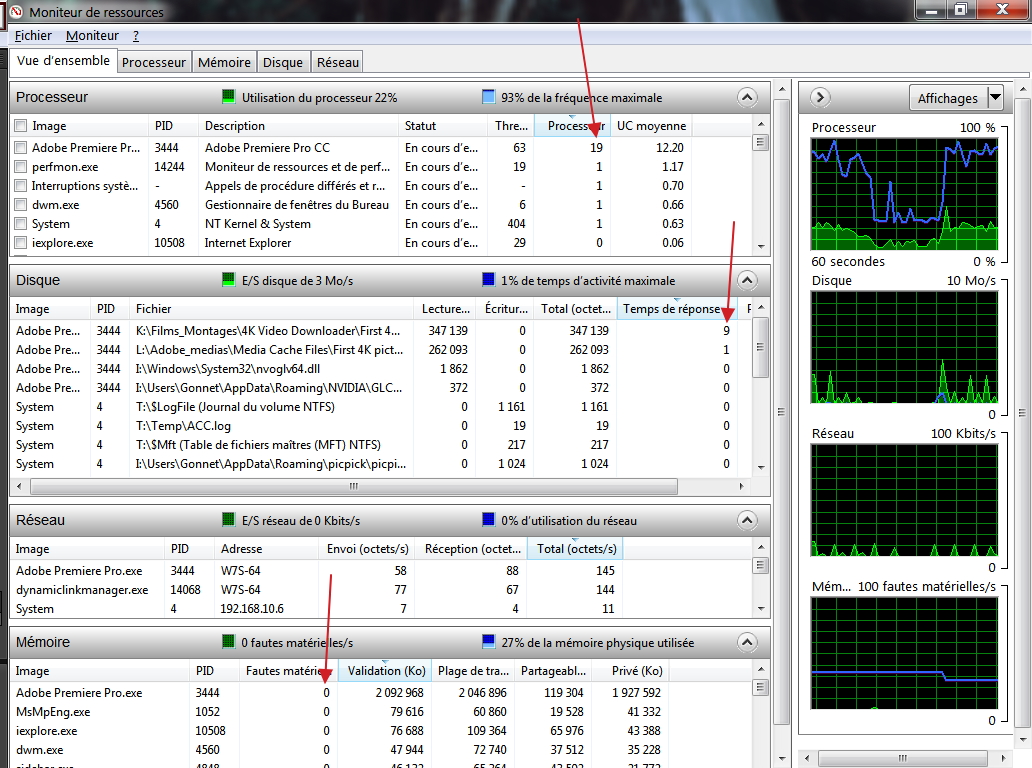Collapse the Mémoire section chevron
This screenshot has height=768, width=1032.
tap(747, 642)
